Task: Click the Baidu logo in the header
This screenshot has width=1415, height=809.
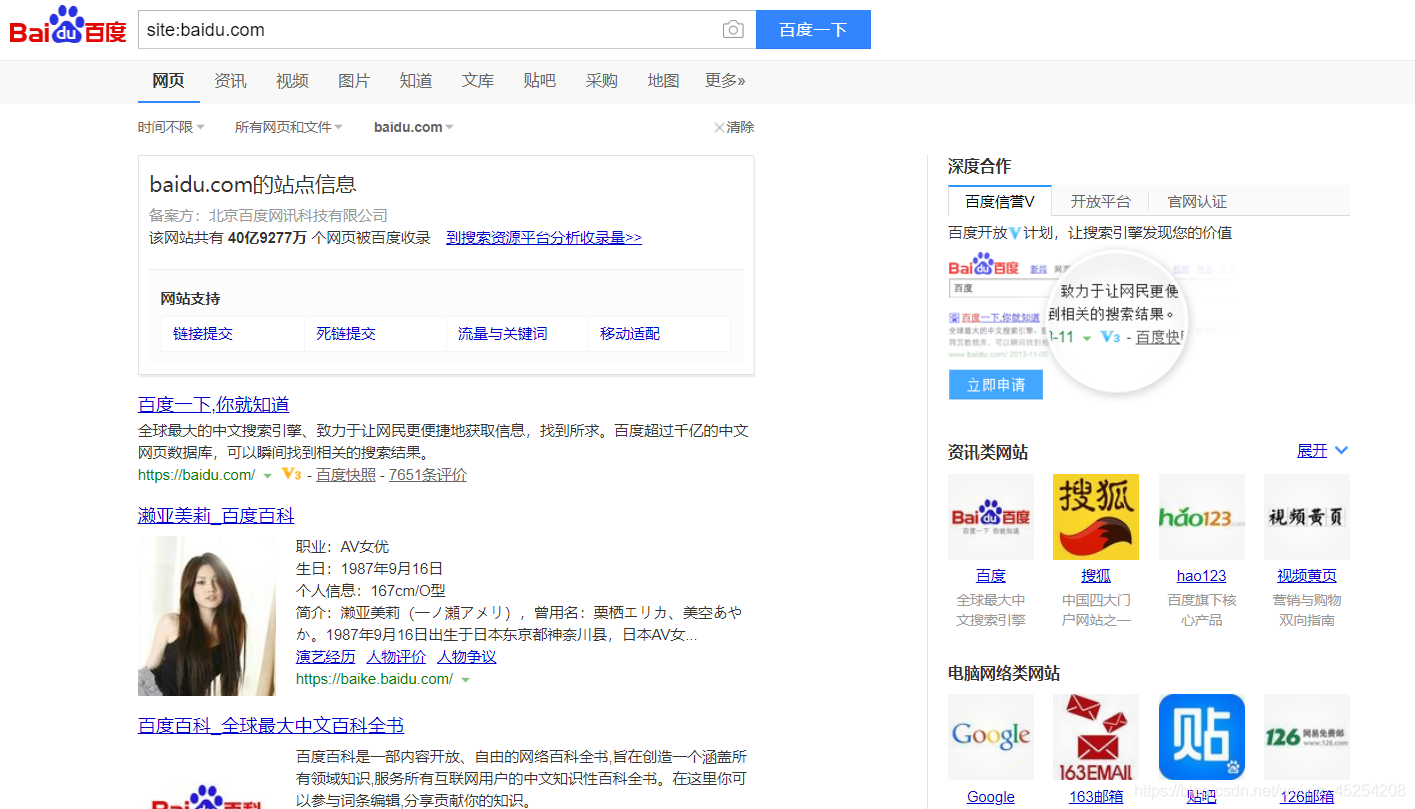Action: 68,27
